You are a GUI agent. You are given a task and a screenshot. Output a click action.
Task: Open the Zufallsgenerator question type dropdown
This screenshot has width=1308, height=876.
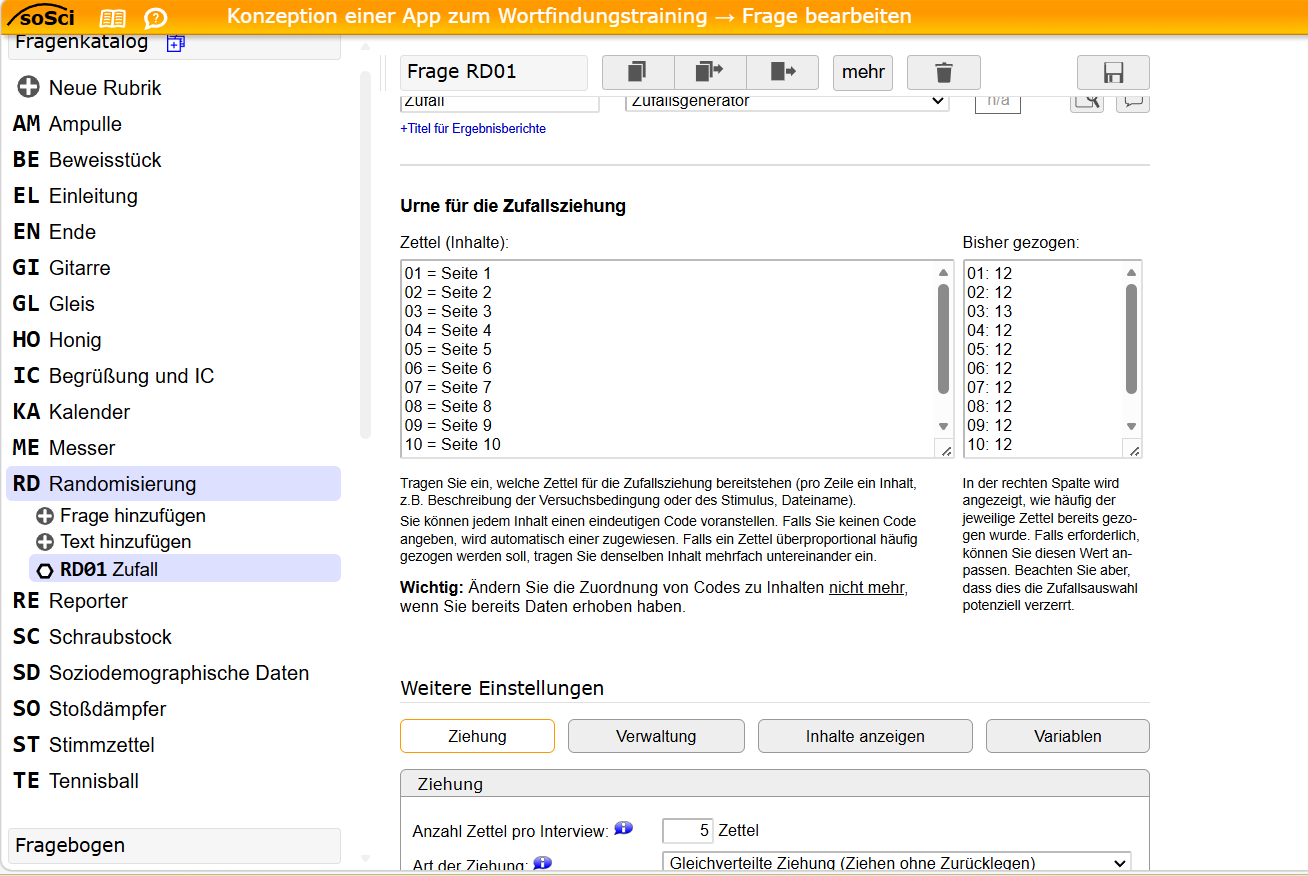coord(786,101)
